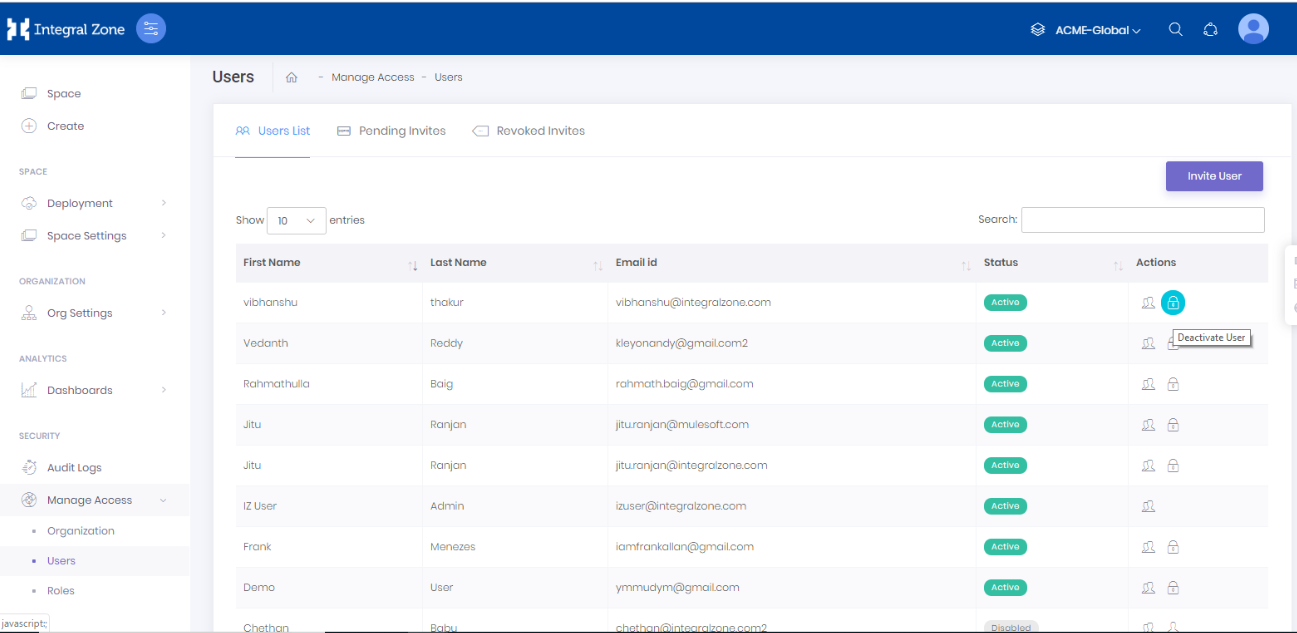Viewport: 1297px width, 633px height.
Task: Sort table by Email id column
Action: 792,263
